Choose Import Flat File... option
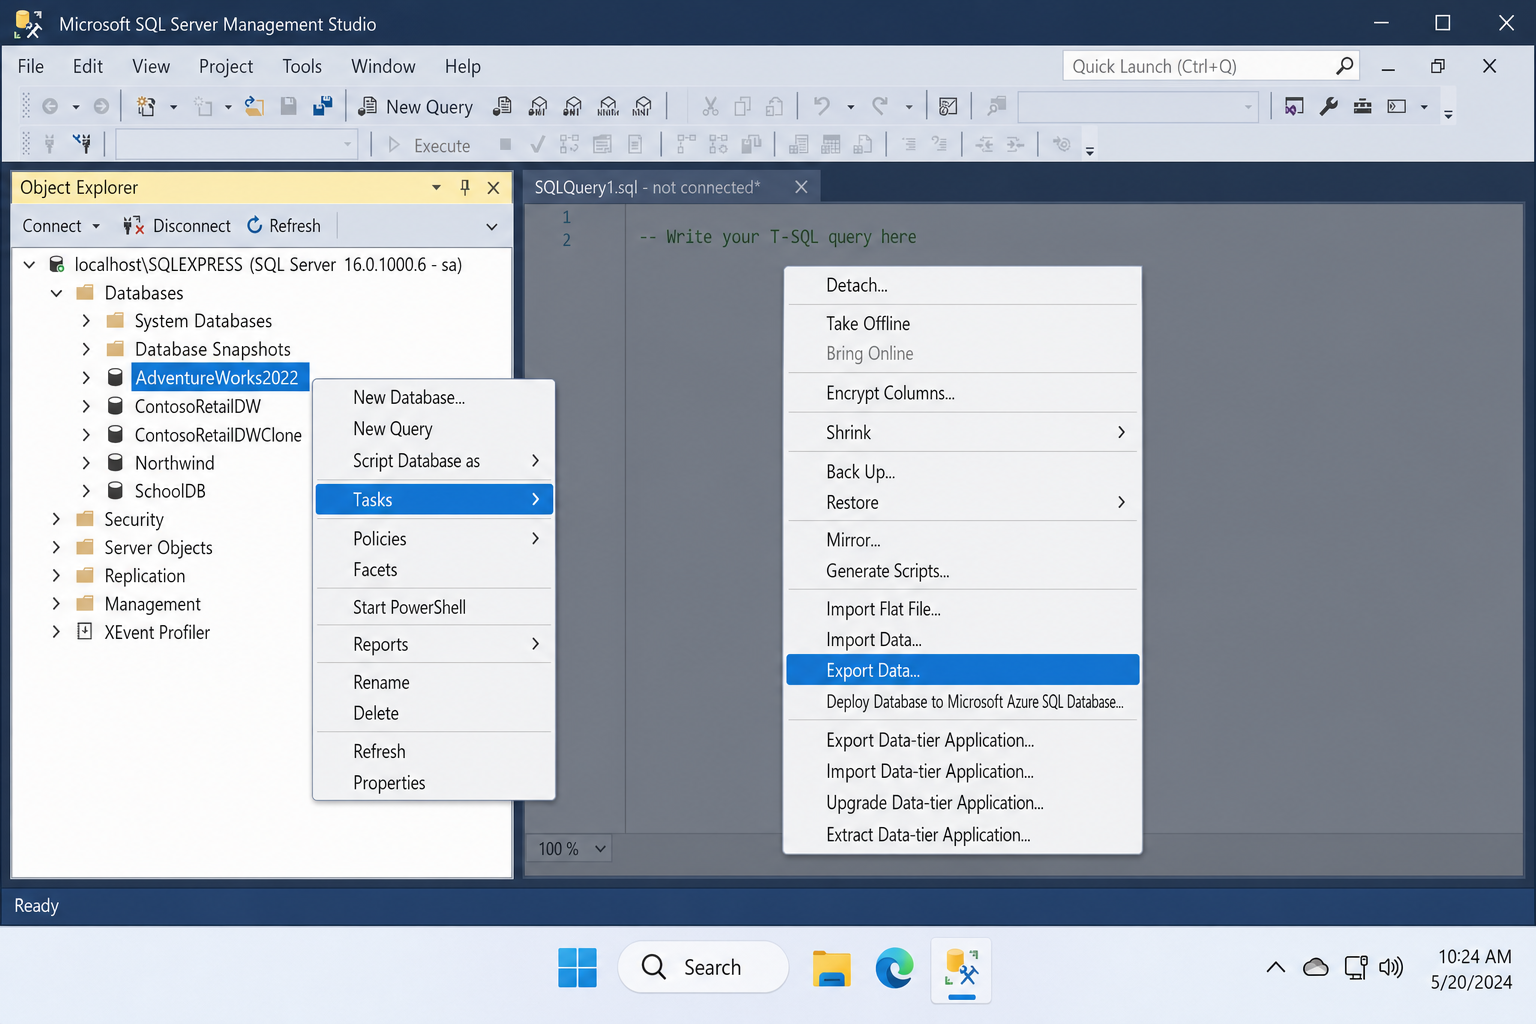The image size is (1536, 1024). 962,609
